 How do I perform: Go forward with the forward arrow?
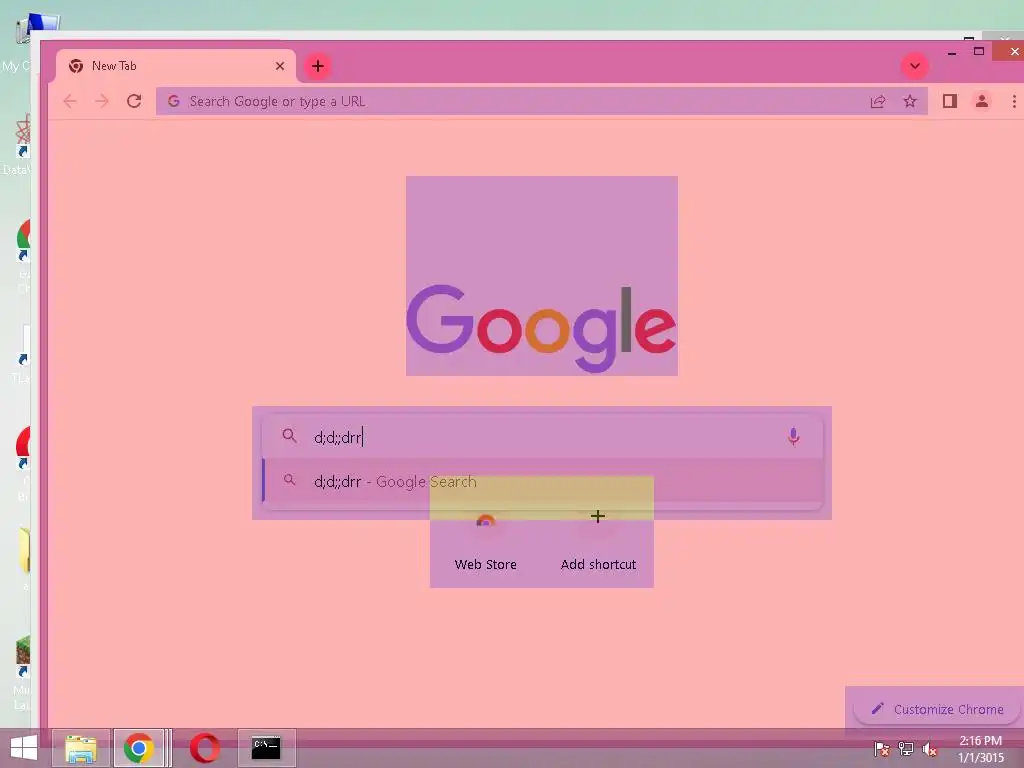click(x=101, y=101)
